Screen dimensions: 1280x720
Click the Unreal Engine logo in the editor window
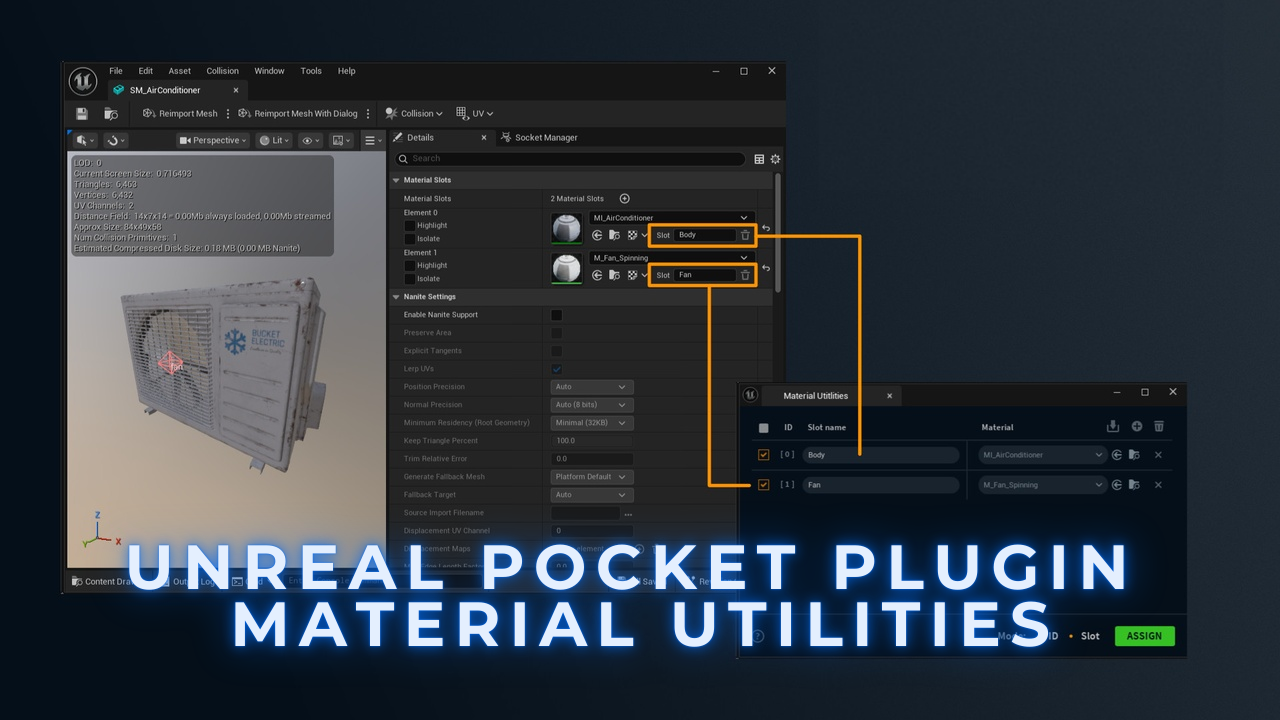point(83,81)
